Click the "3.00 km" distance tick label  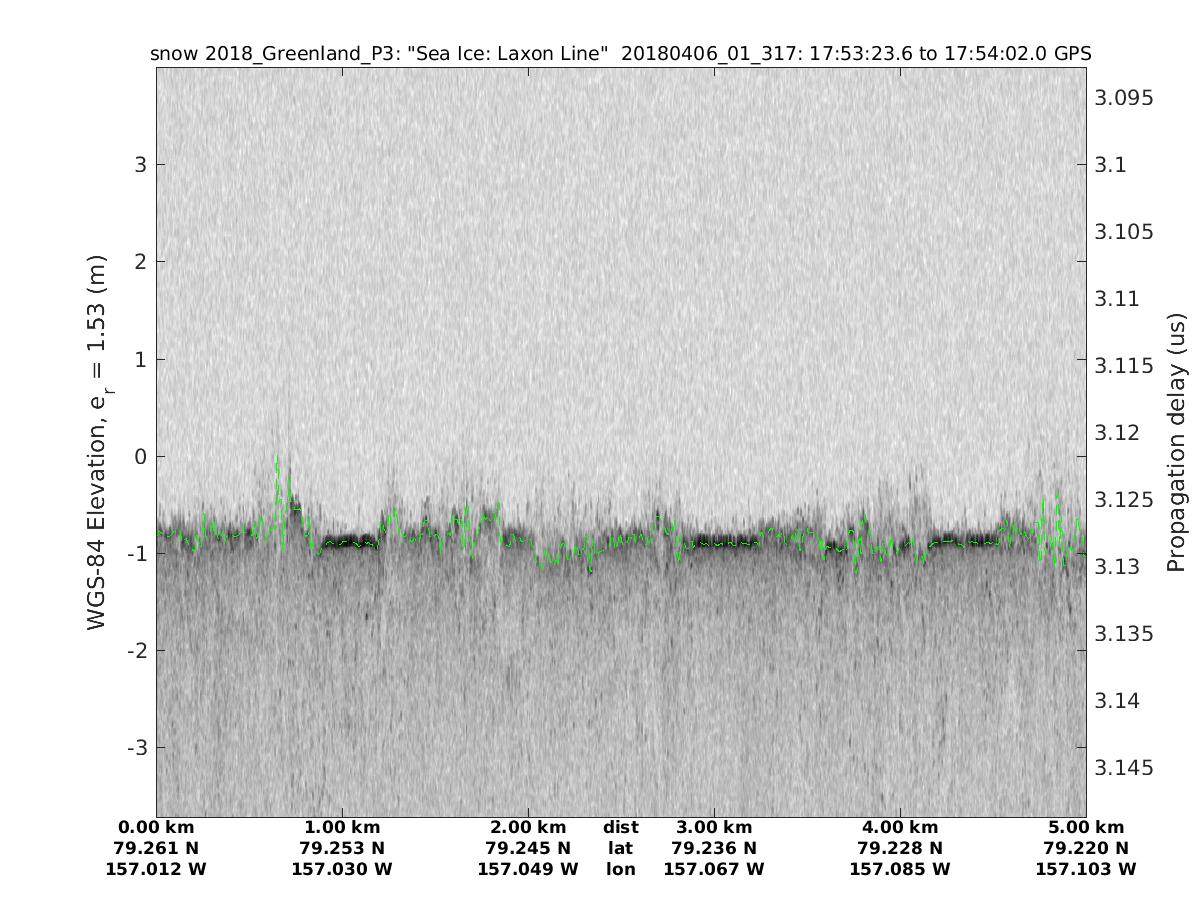click(714, 827)
